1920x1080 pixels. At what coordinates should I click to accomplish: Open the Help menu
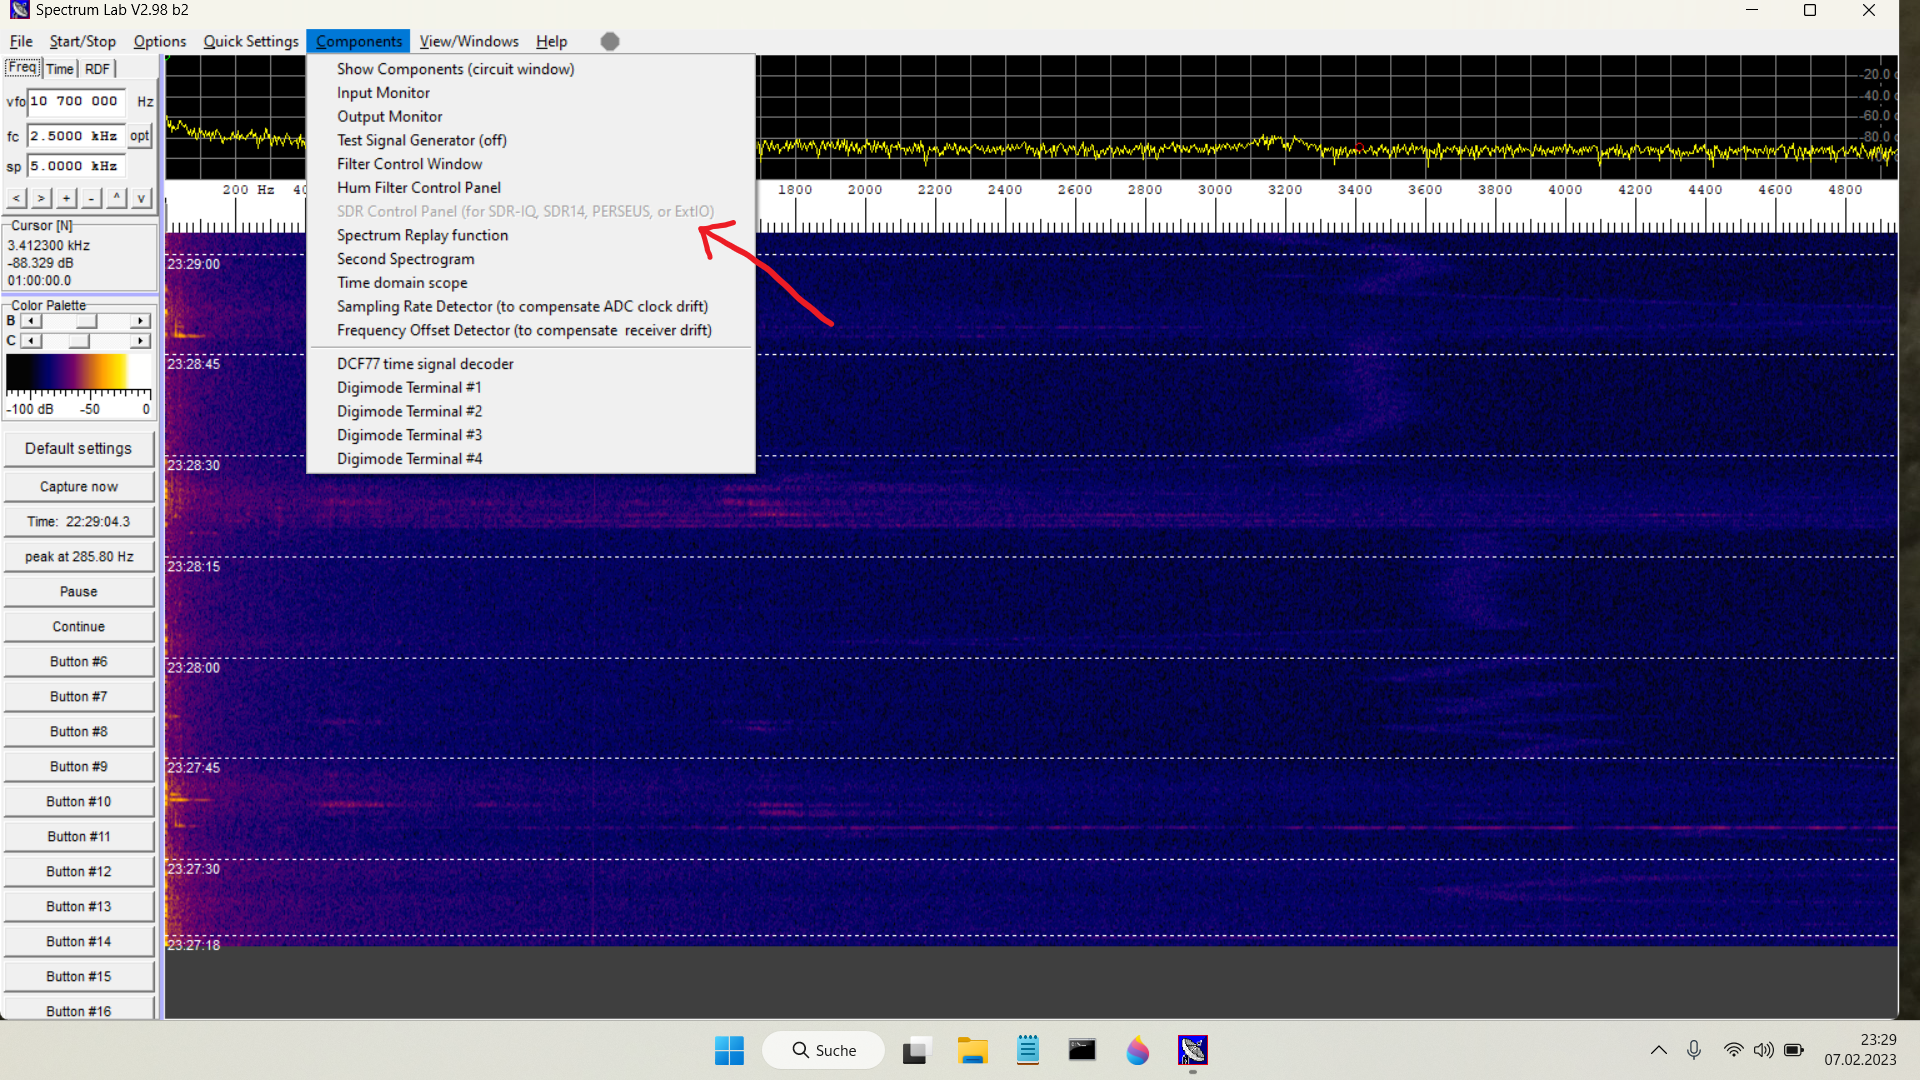[x=551, y=41]
